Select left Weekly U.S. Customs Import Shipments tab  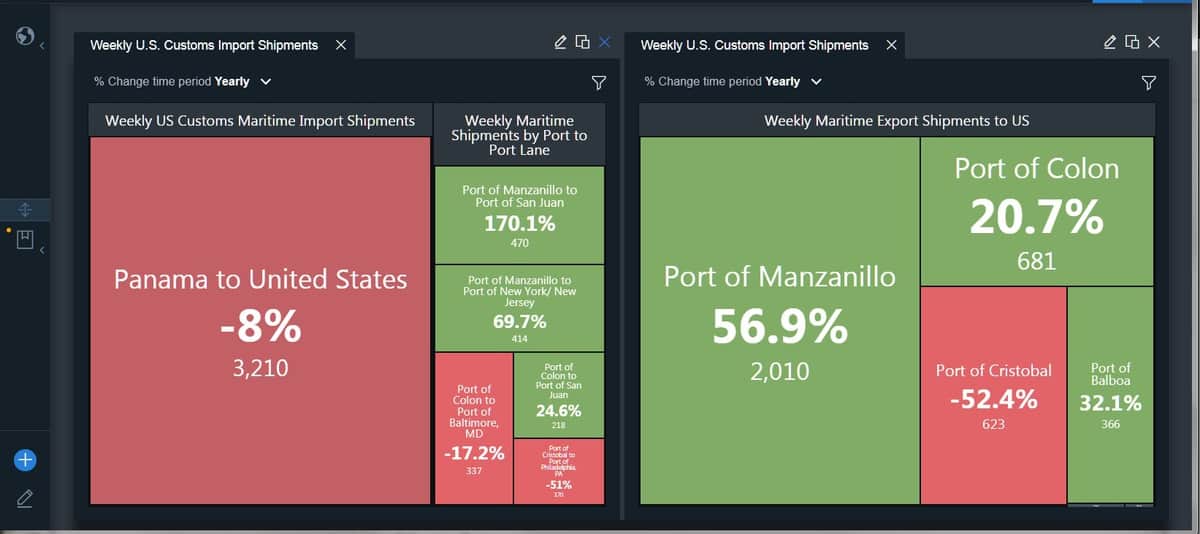point(204,45)
